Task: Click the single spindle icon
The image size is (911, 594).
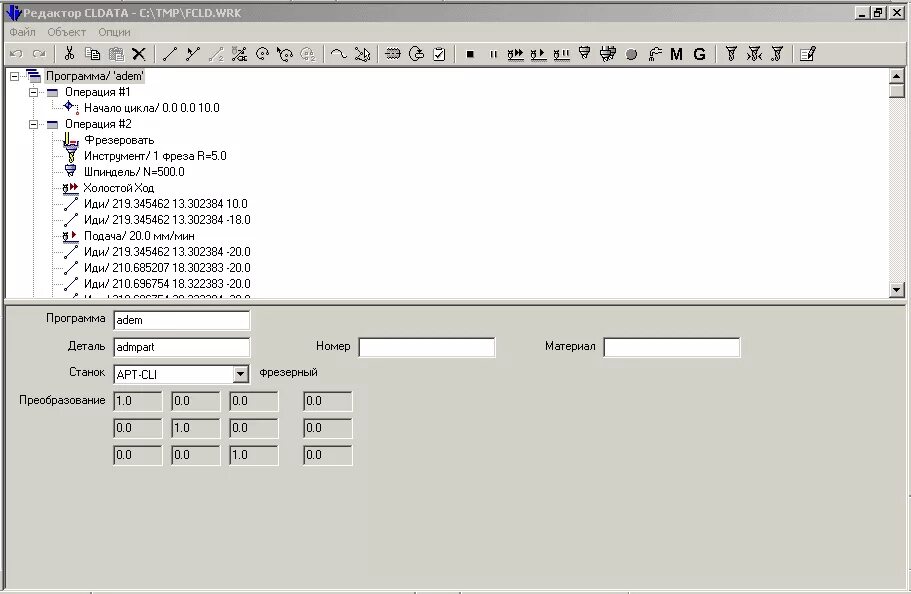Action: [584, 54]
